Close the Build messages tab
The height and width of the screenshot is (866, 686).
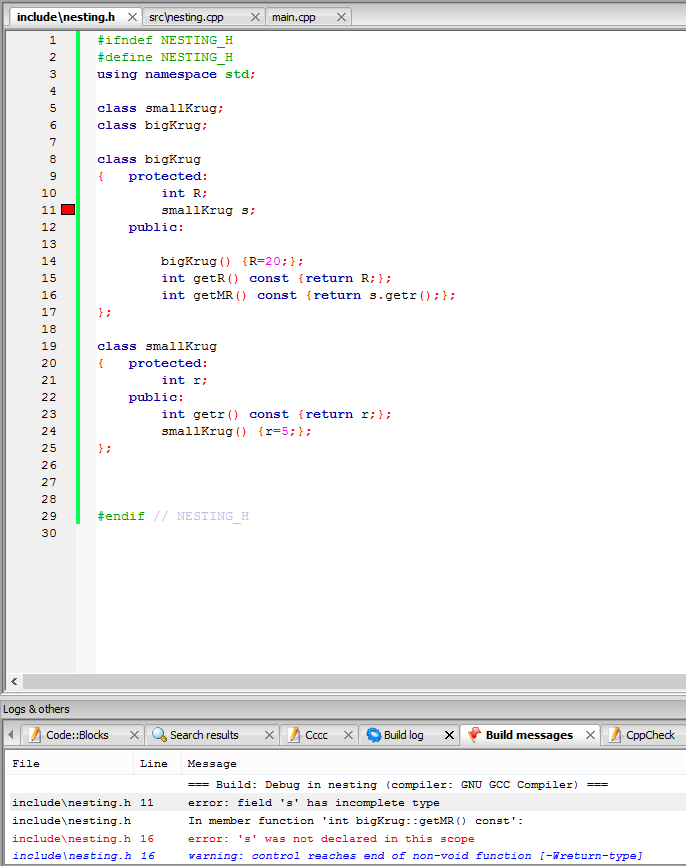[x=590, y=735]
